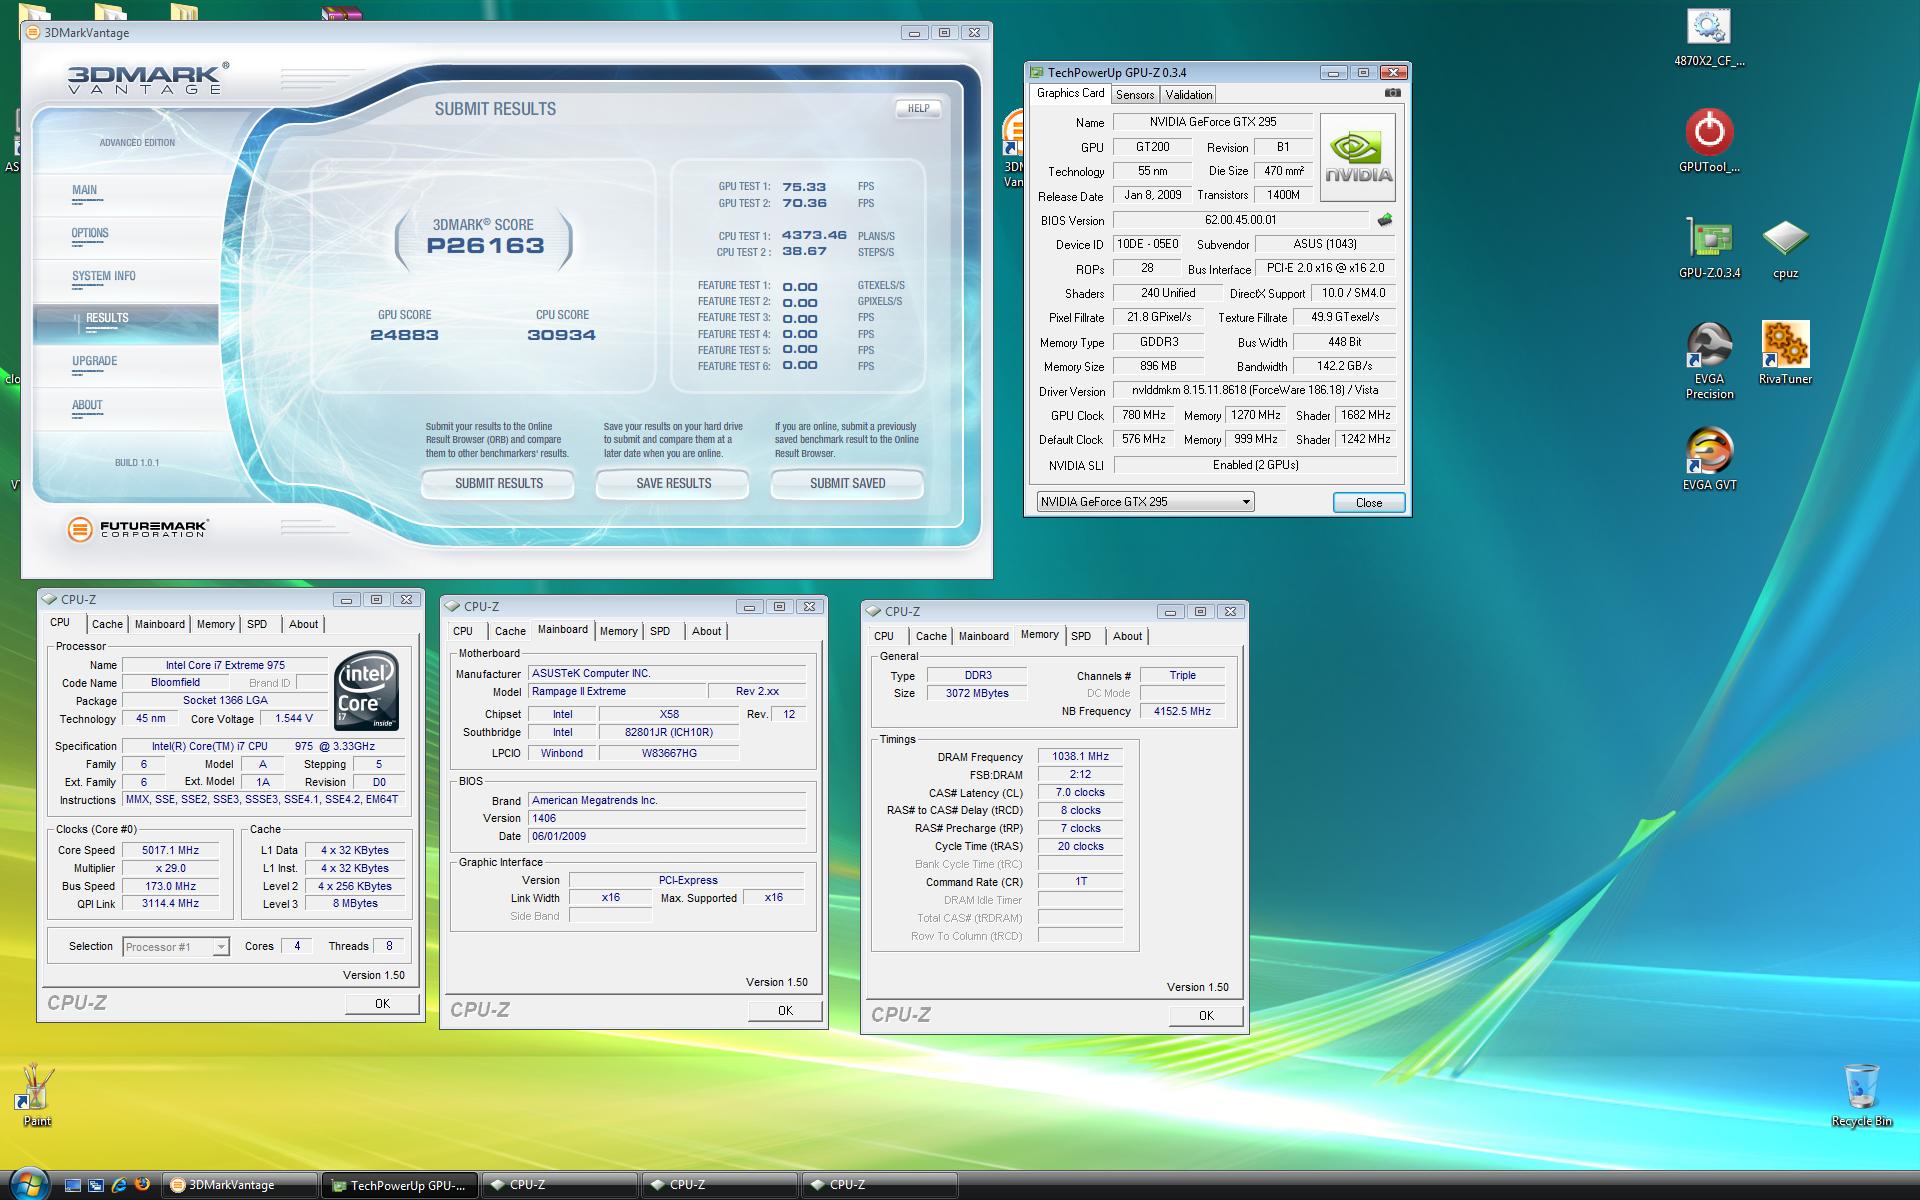Open the Processor #1 selection dropdown
Screen dimensions: 1920x1200
[x=176, y=947]
